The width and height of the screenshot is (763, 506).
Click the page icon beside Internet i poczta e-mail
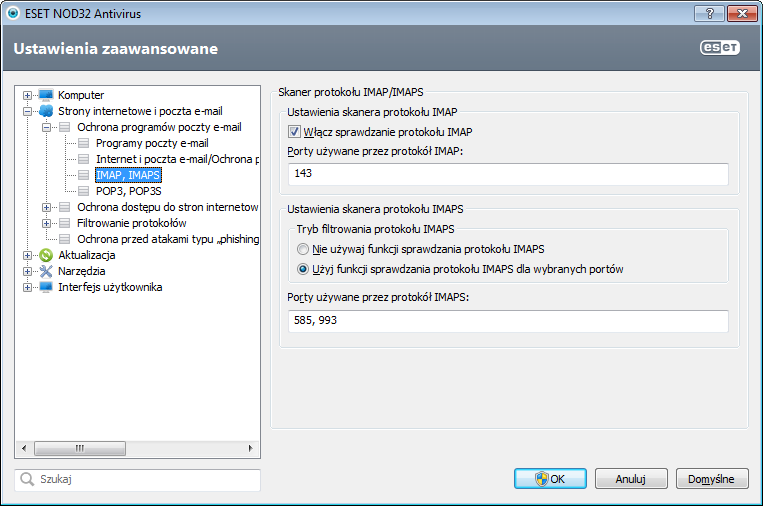coord(84,159)
